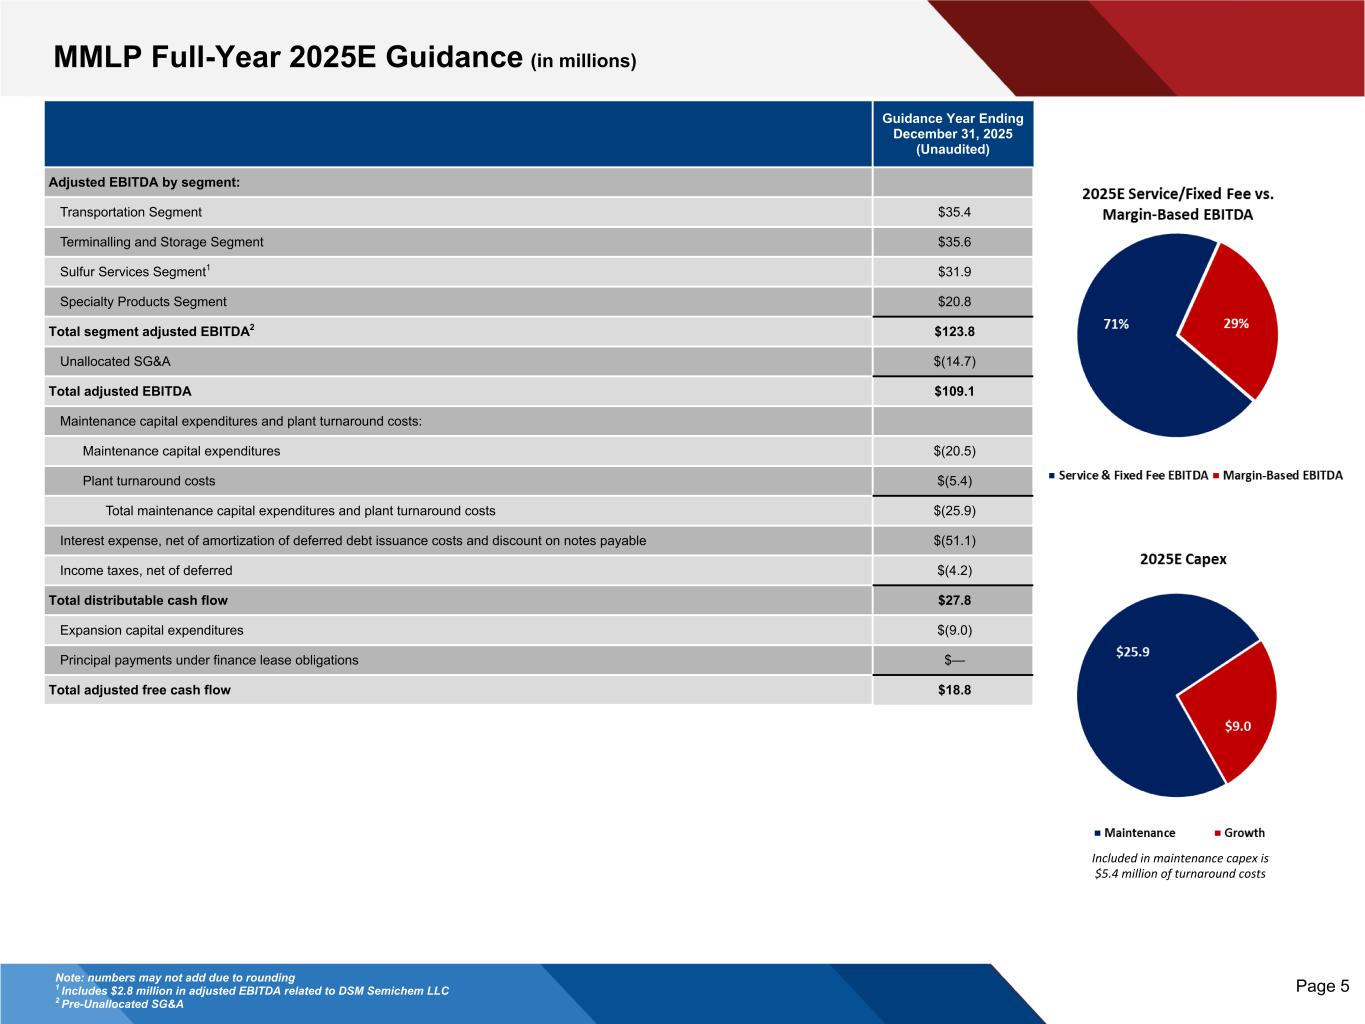Click the Maintenance legend swatch under the Capex chart
This screenshot has width=1365, height=1024.
click(x=1097, y=833)
